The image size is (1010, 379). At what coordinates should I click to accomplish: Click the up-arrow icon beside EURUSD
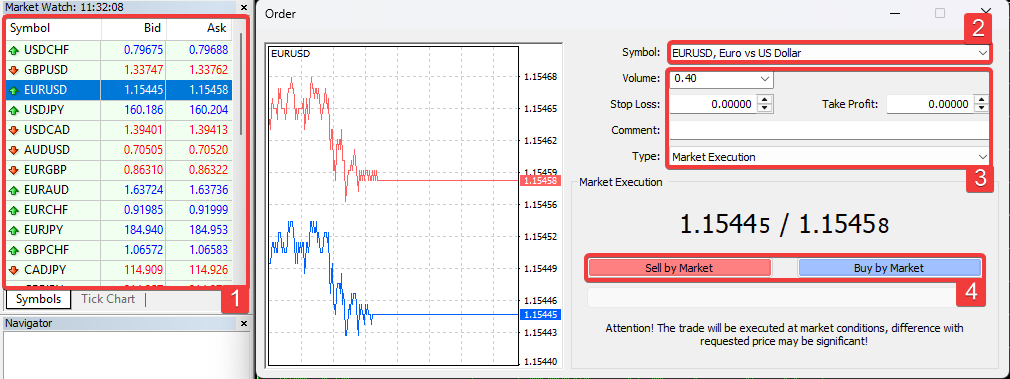tap(14, 90)
